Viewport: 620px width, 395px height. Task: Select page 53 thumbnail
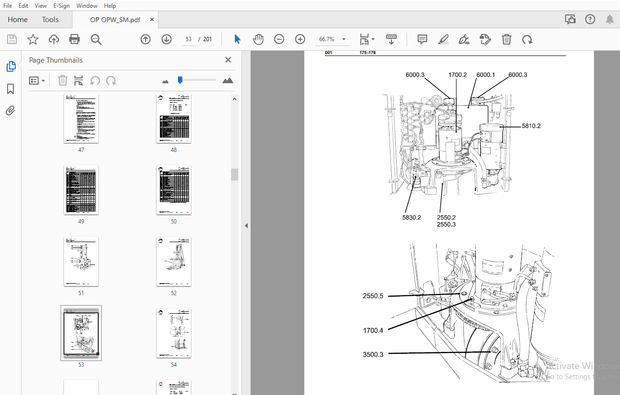click(81, 333)
